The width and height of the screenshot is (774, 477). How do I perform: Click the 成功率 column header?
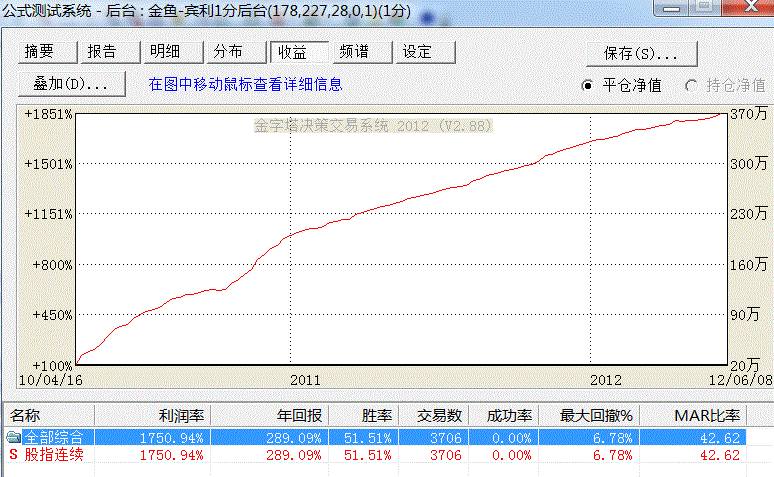pyautogui.click(x=503, y=416)
